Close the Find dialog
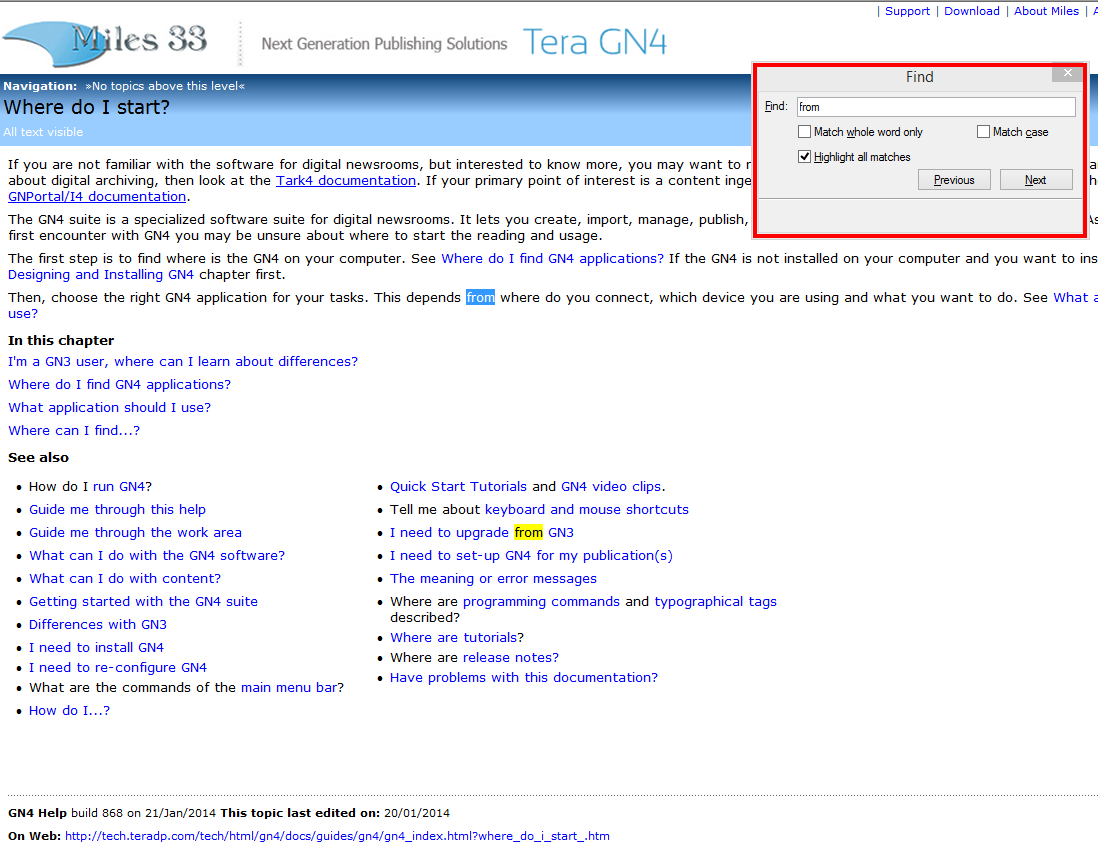Viewport: 1098px width, 851px height. click(1067, 73)
